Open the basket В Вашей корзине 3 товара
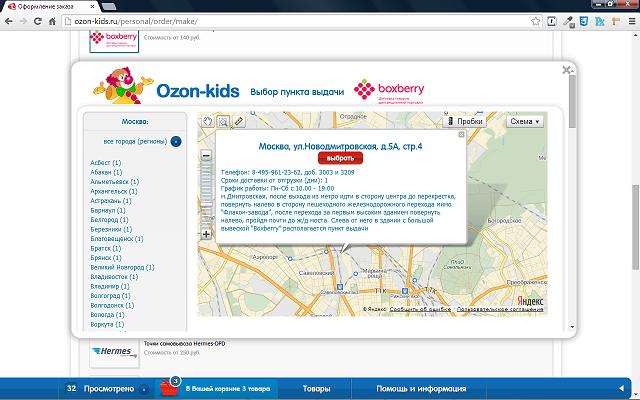The height and width of the screenshot is (400, 640). click(x=228, y=389)
